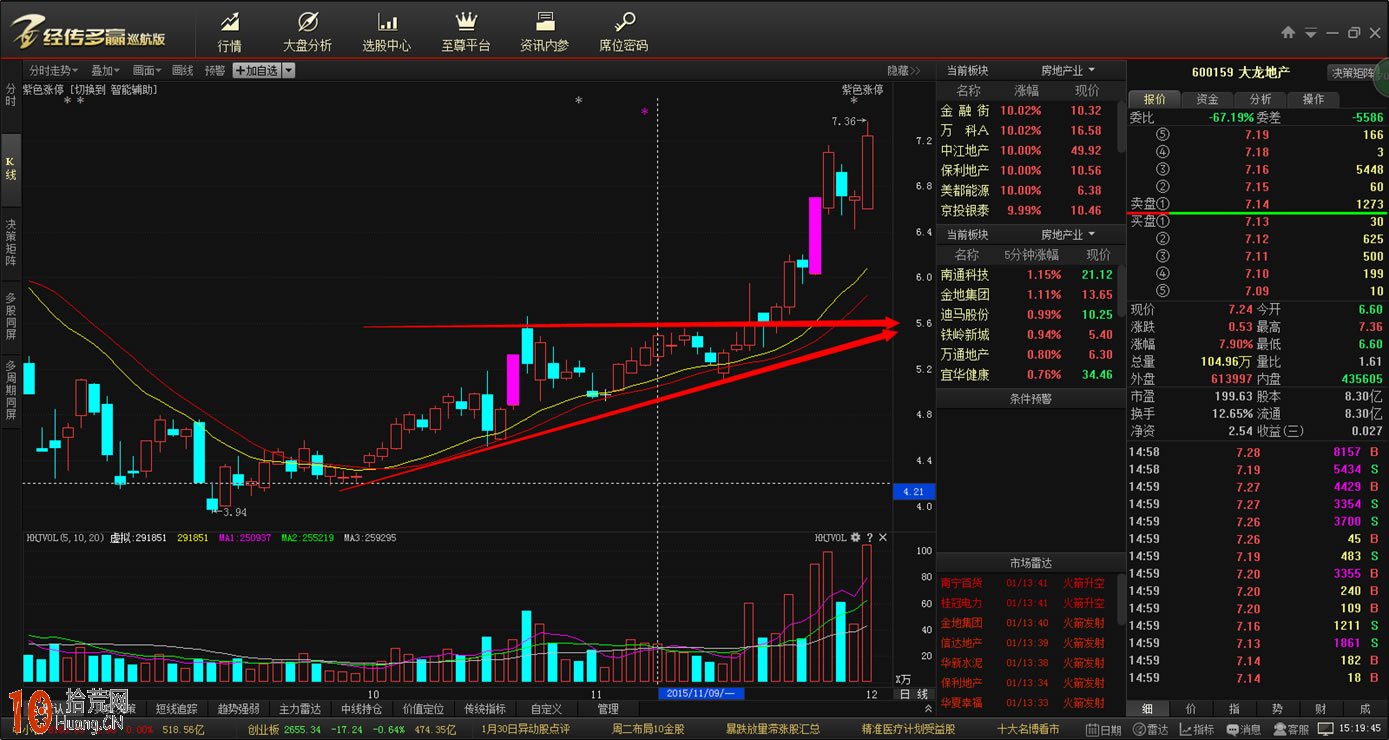1389x740 pixels.
Task: Close the HHJVOL volume indicator panel
Action: (882, 538)
